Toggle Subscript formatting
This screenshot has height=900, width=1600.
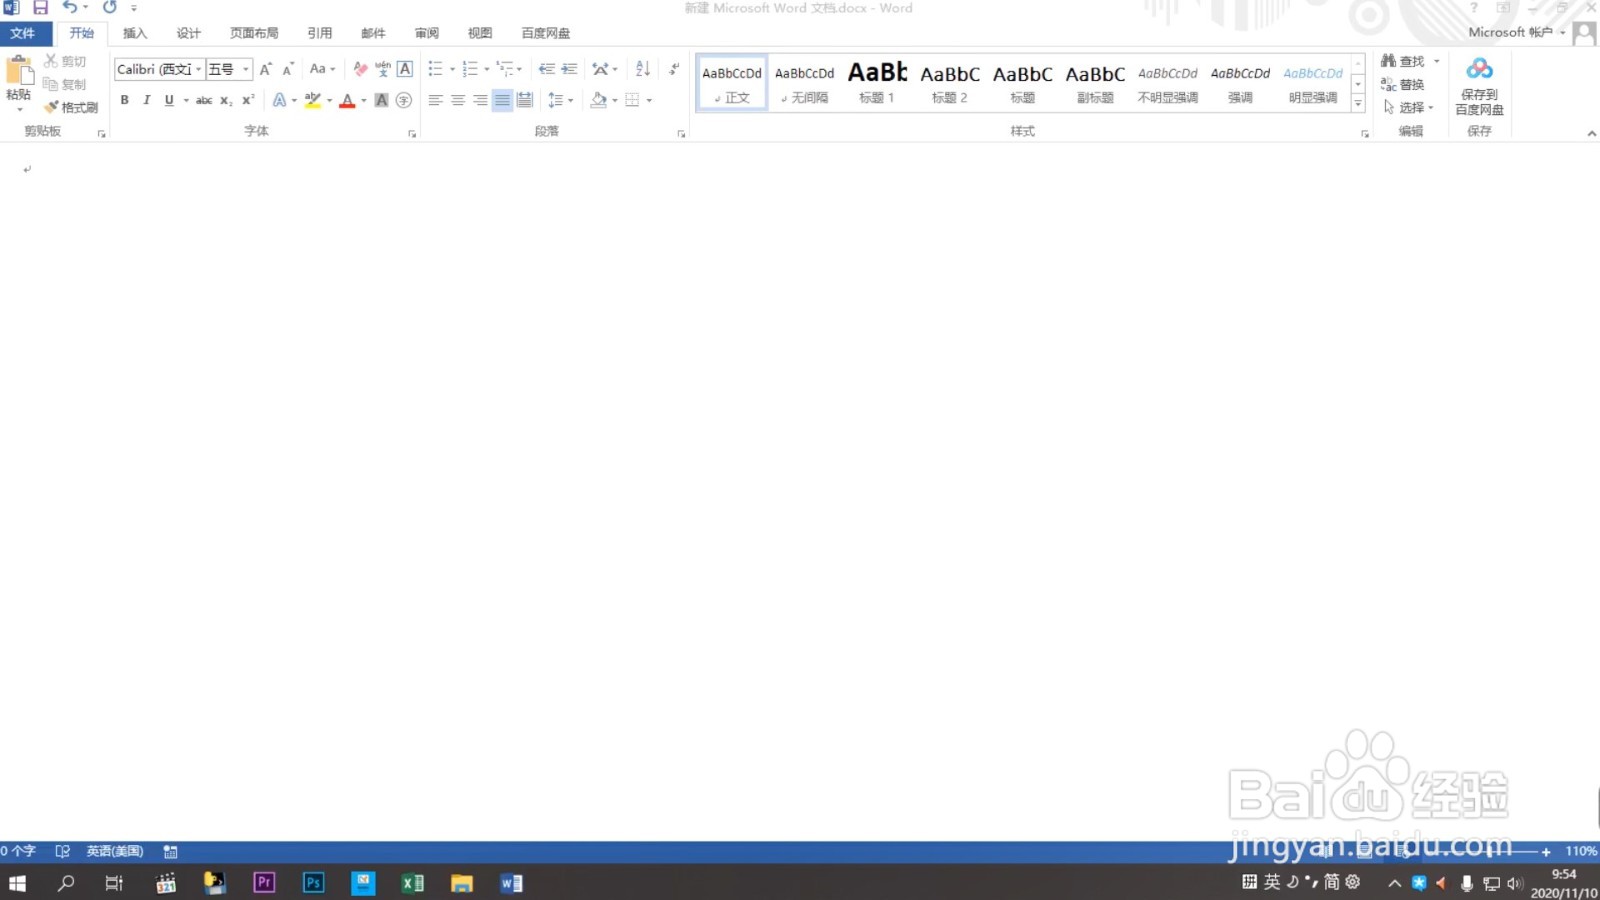tap(226, 100)
